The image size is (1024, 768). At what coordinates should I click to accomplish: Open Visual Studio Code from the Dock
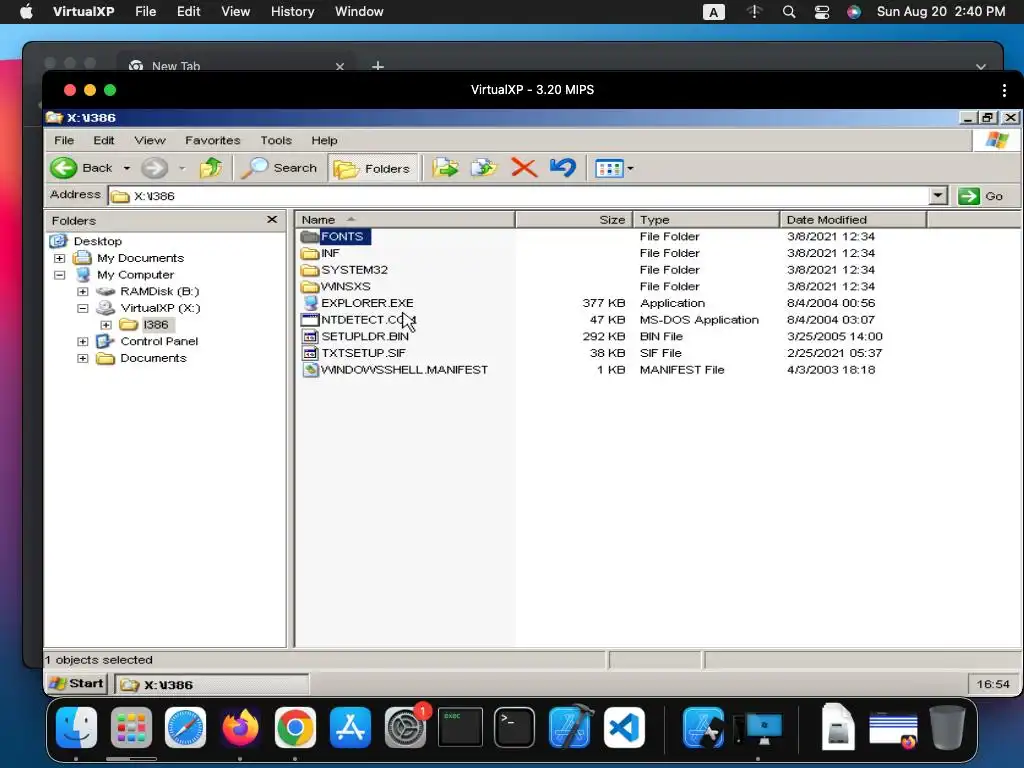click(624, 728)
